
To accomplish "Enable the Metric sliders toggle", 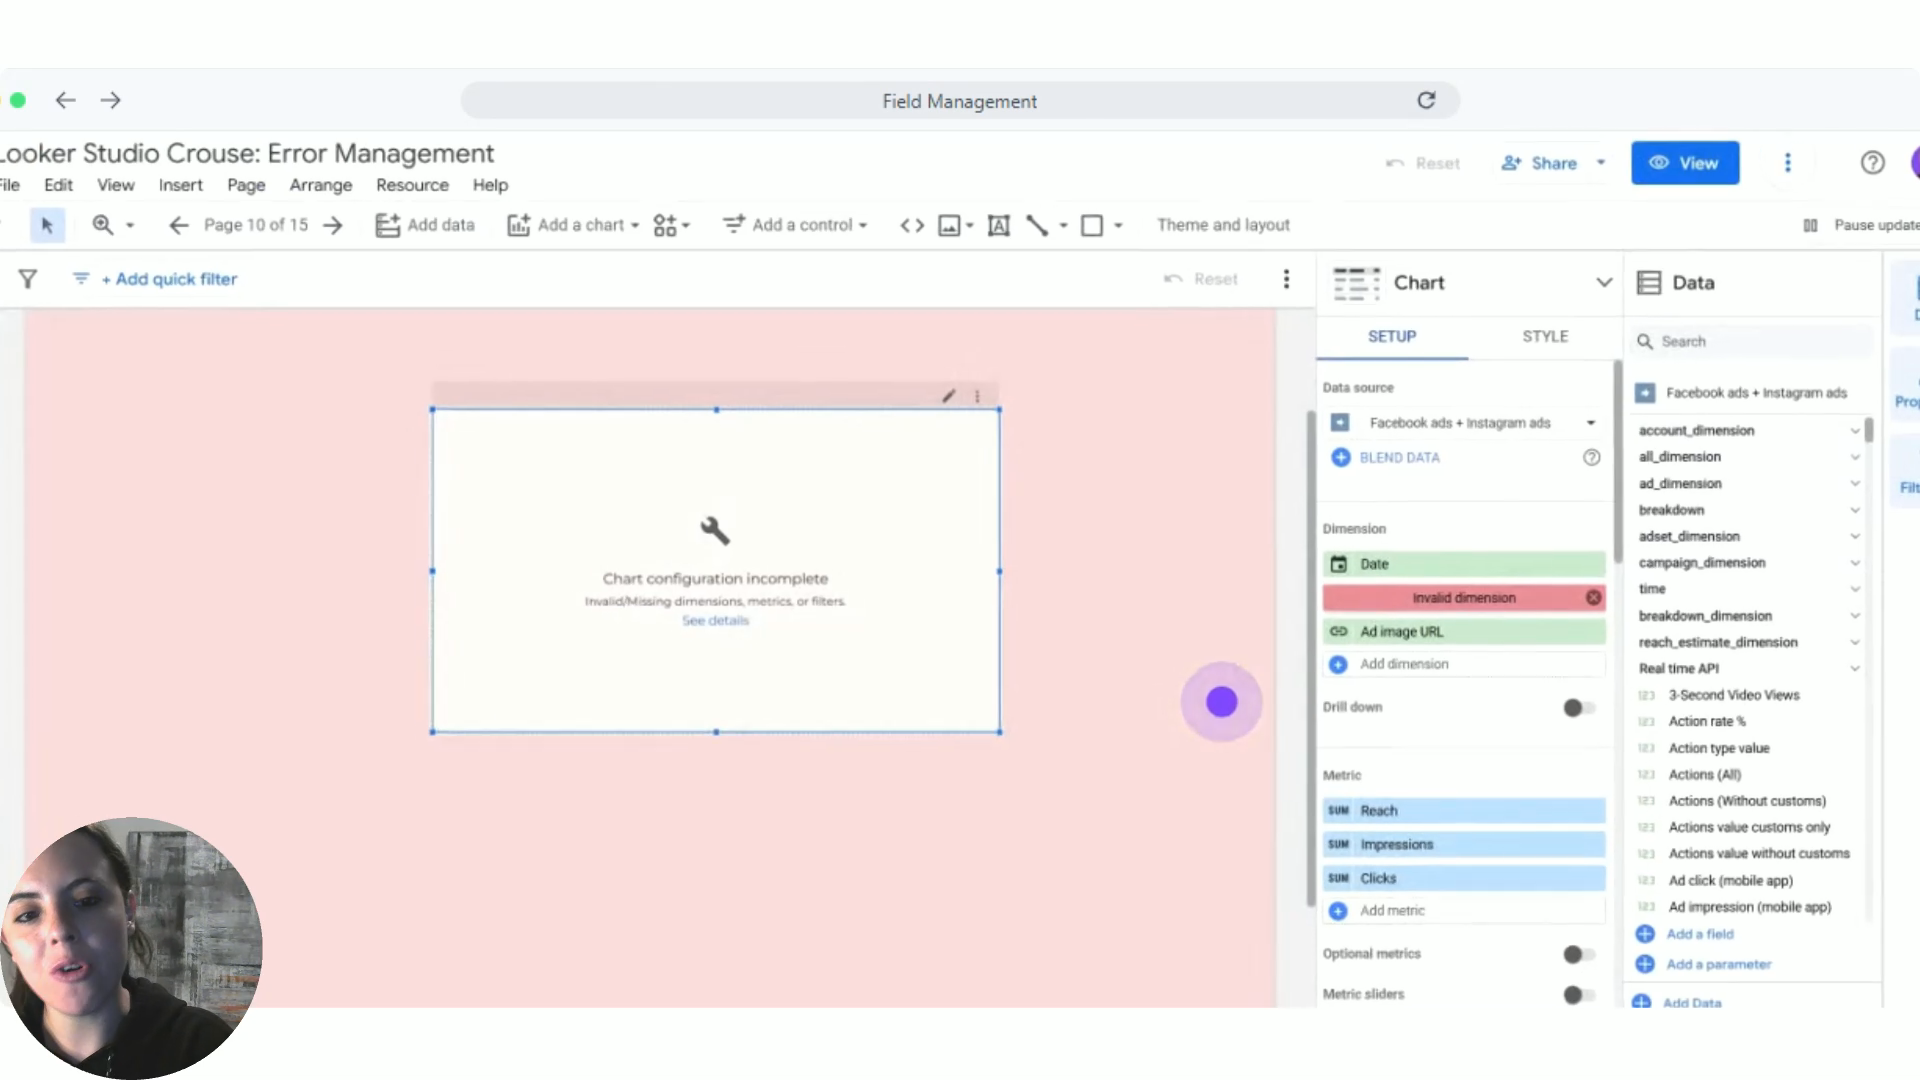I will click(1579, 995).
